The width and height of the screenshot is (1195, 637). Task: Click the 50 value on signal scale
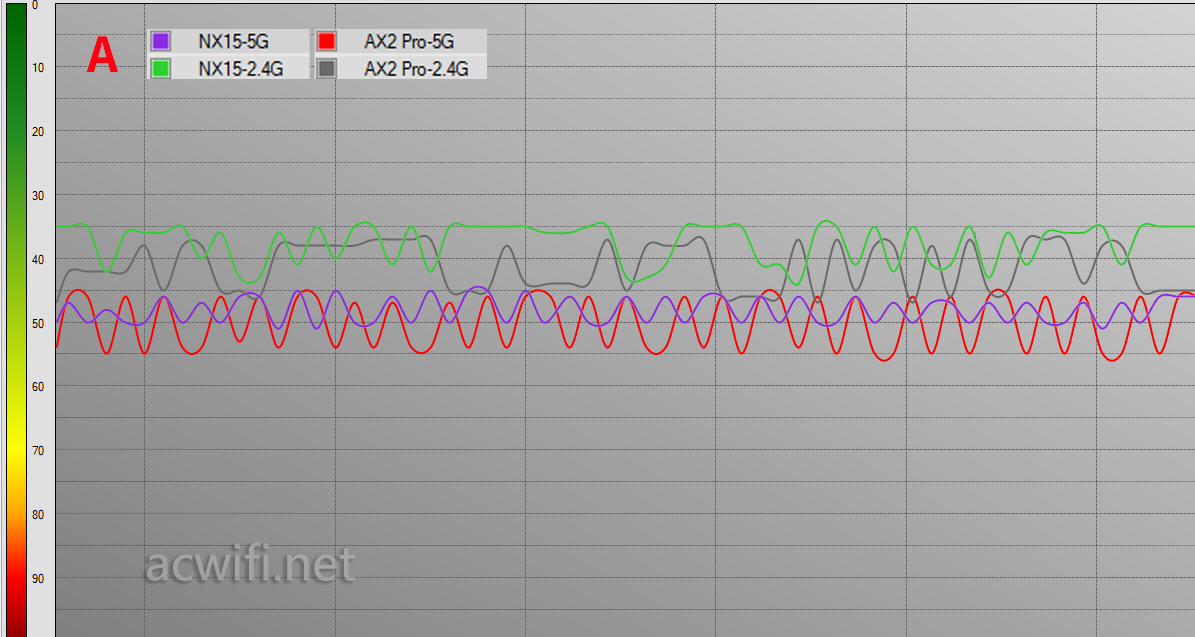click(38, 324)
